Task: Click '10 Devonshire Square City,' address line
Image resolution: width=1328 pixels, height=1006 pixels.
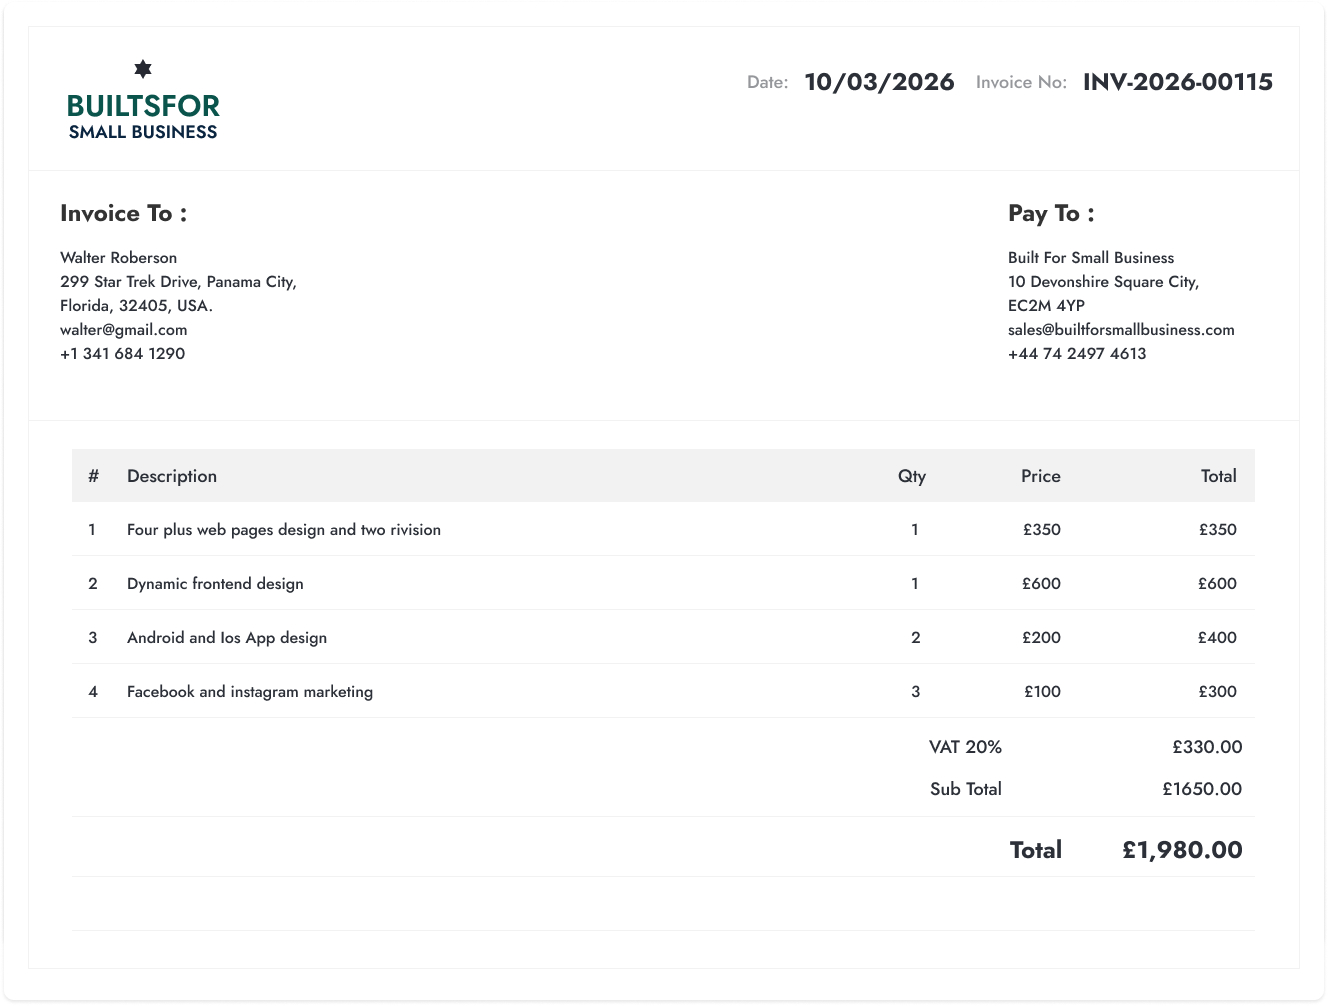Action: (1103, 282)
